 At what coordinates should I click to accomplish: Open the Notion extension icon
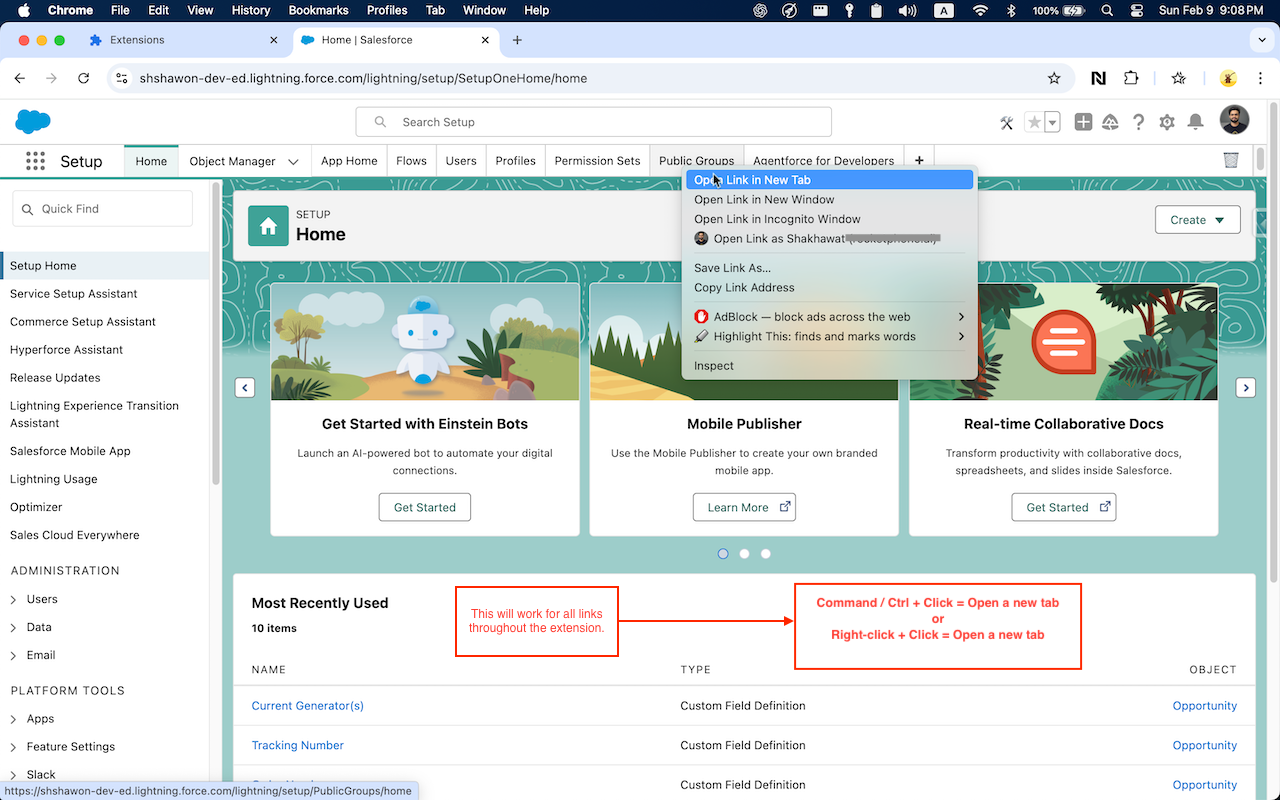click(1098, 78)
